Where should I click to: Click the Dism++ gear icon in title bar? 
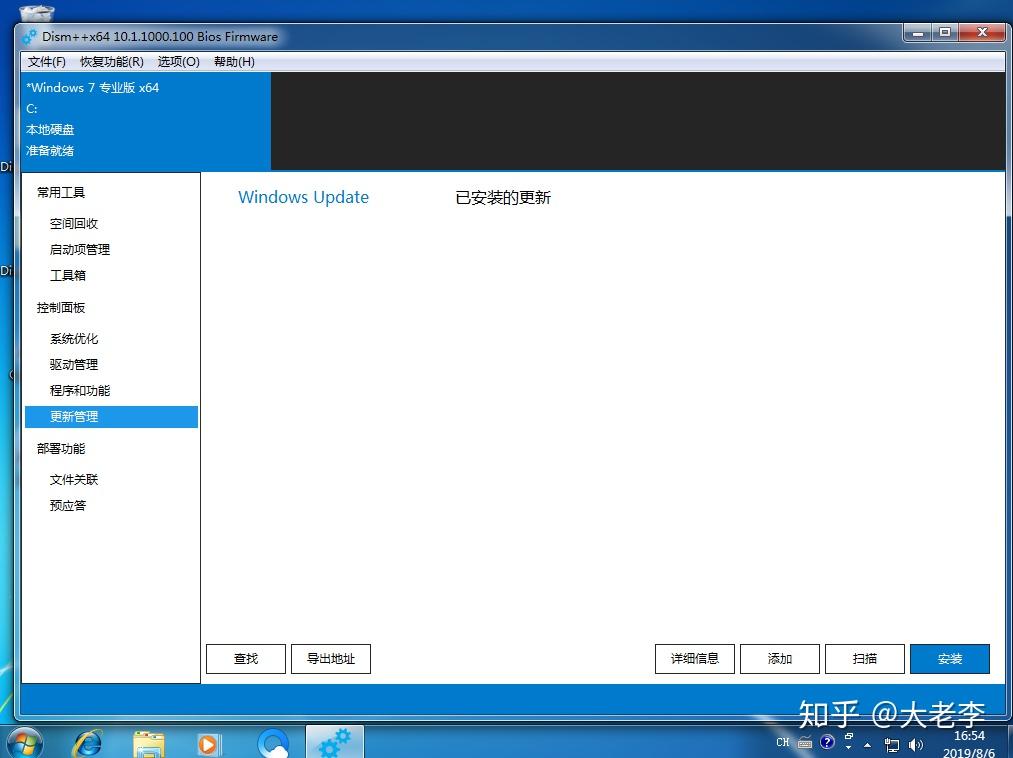pyautogui.click(x=29, y=37)
